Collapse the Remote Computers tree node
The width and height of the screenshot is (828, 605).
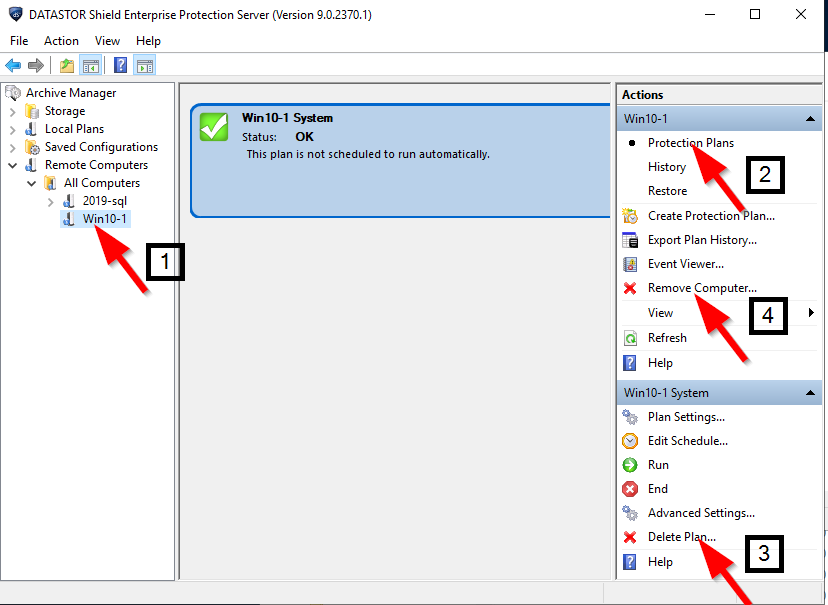pos(12,165)
